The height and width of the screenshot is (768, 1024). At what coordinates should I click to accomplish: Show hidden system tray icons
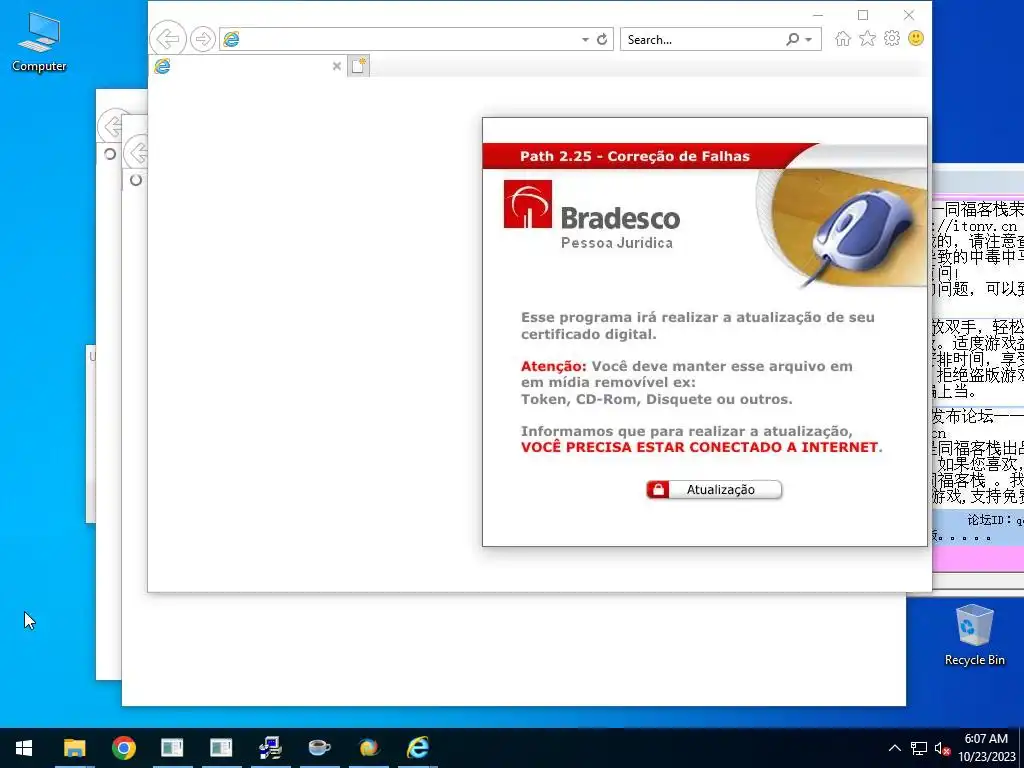coord(895,748)
